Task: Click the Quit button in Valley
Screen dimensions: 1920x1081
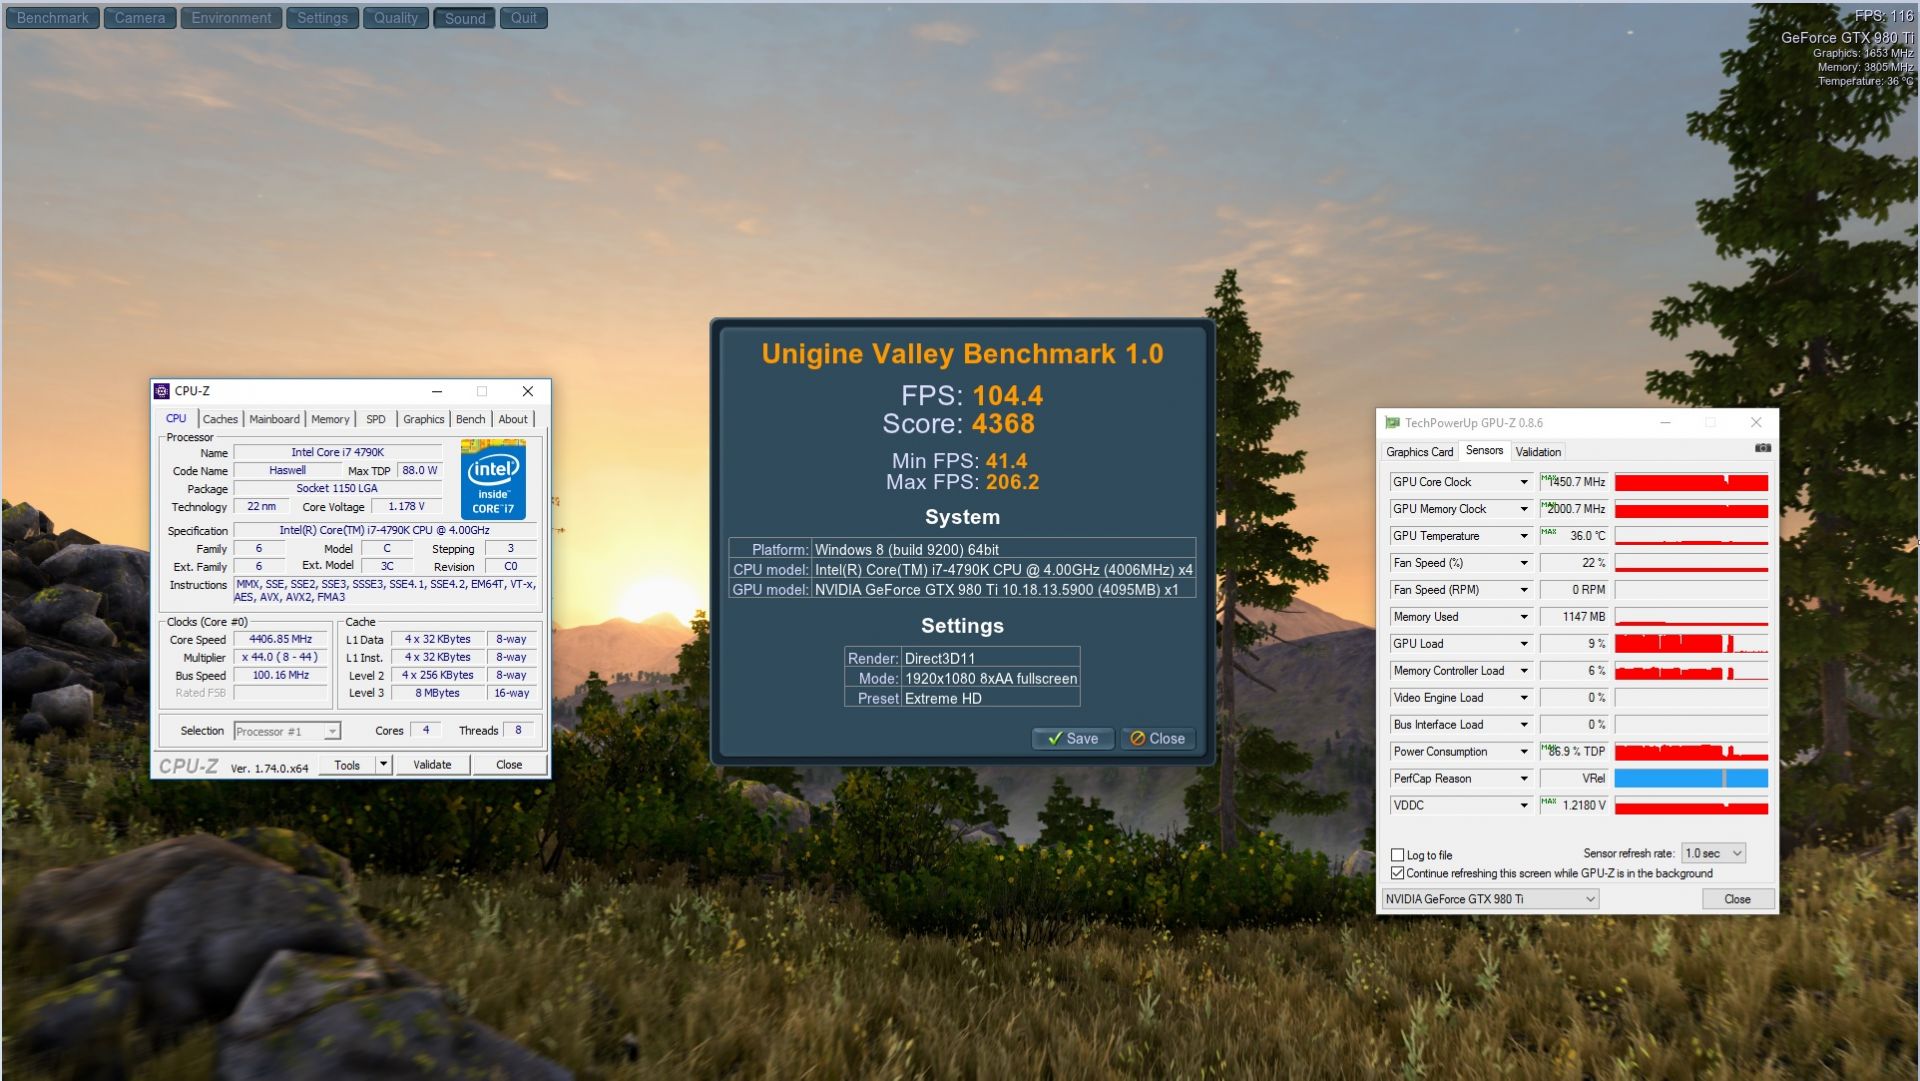Action: click(x=524, y=18)
